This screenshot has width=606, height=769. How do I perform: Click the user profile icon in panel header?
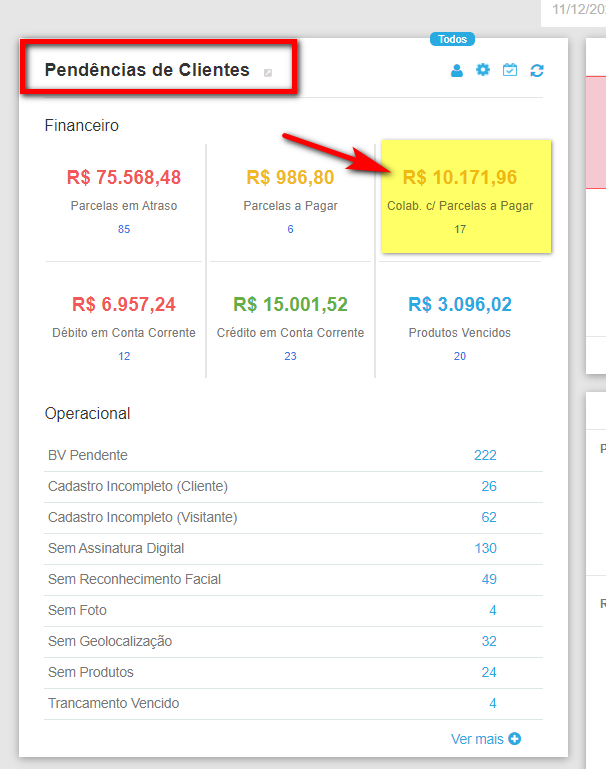[x=457, y=71]
